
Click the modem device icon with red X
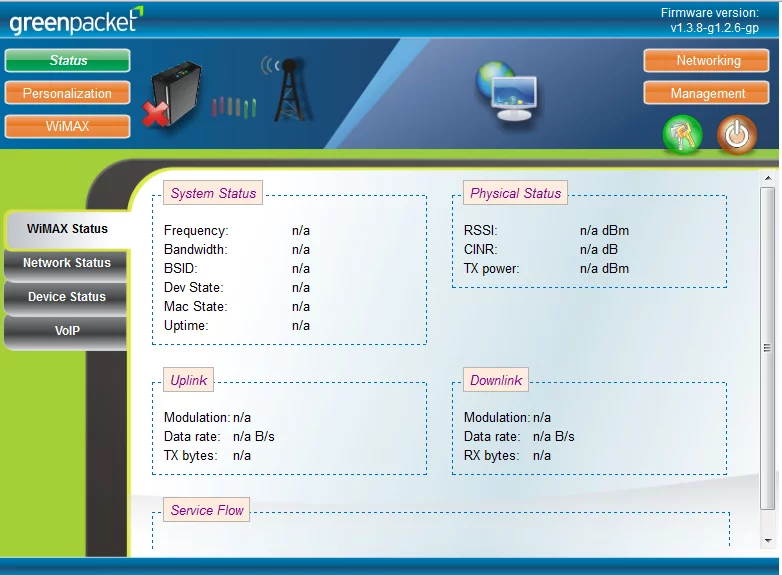pos(172,94)
